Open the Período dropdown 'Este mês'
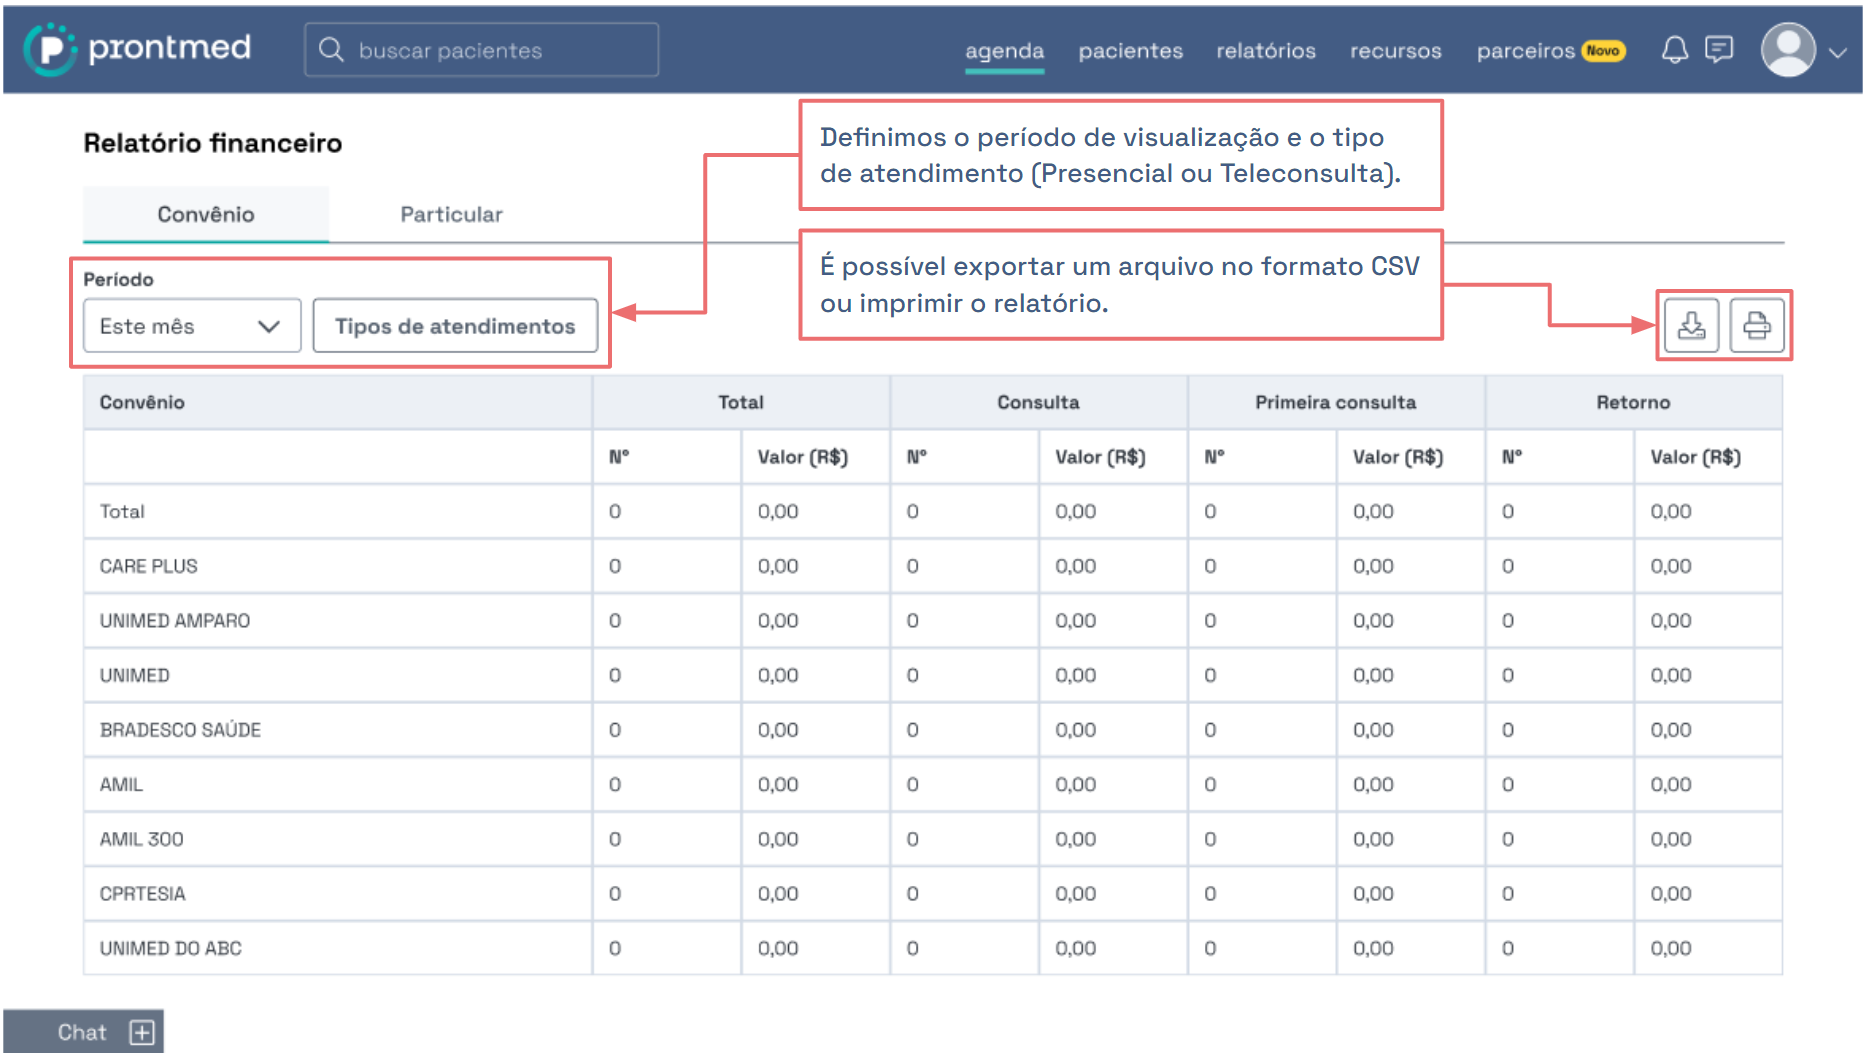This screenshot has width=1870, height=1055. coord(191,326)
